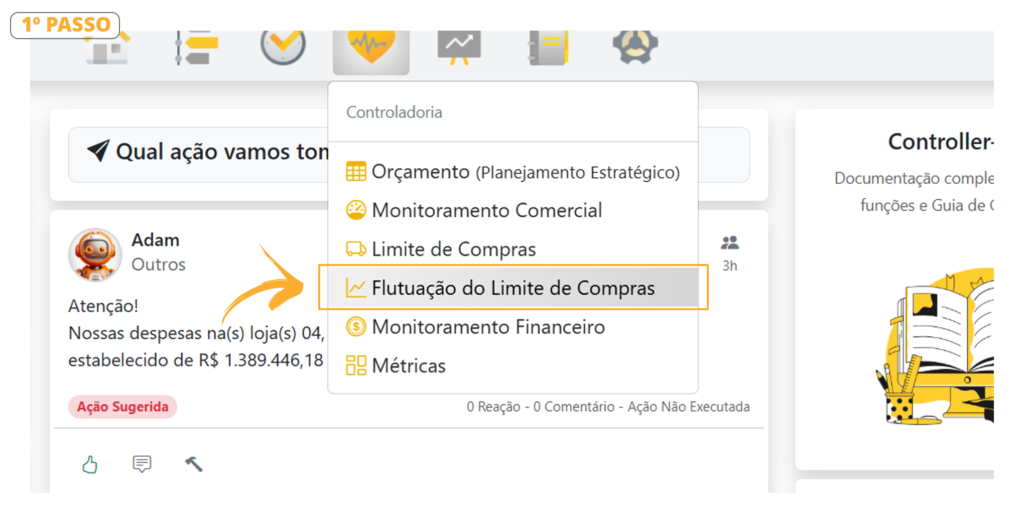Click the Ação Sugerida badge
Screen dimensions: 1024x523
[x=123, y=407]
